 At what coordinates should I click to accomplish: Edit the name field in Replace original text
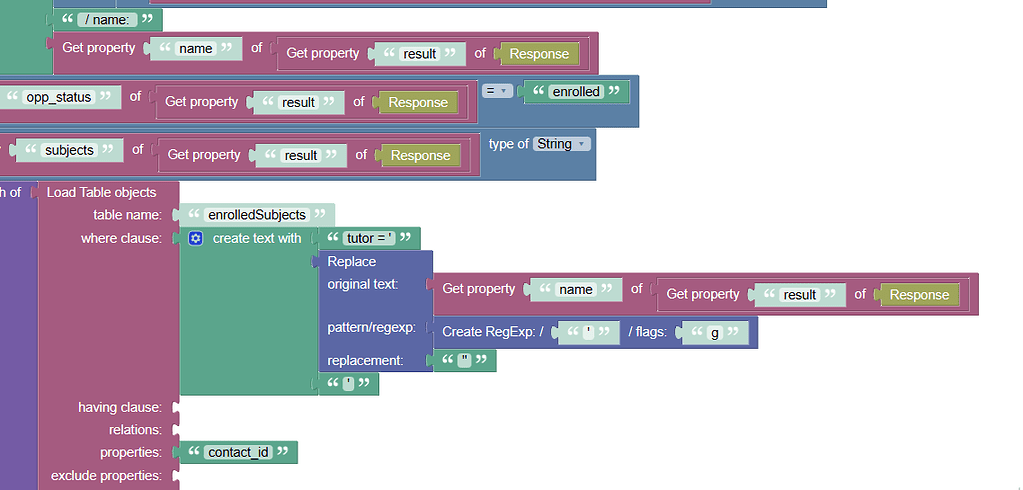[x=575, y=289]
